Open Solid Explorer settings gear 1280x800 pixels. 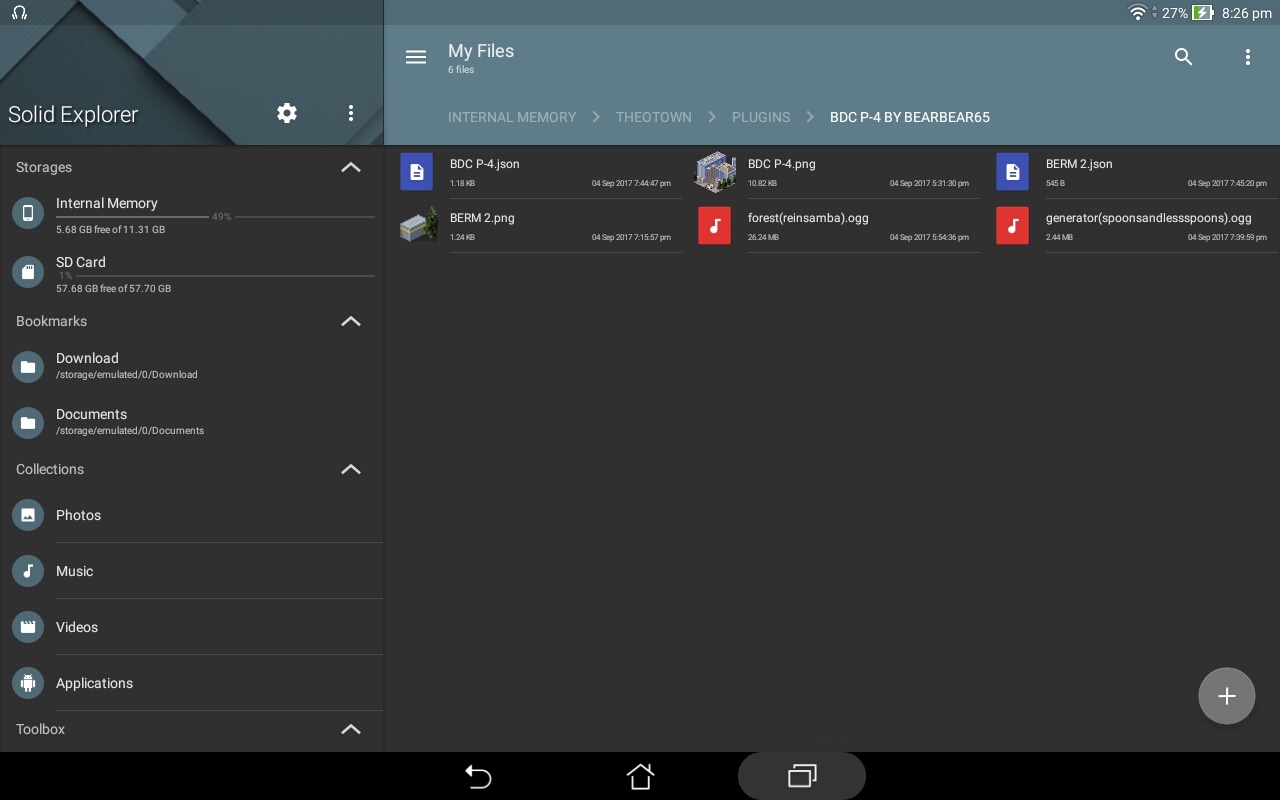(287, 113)
